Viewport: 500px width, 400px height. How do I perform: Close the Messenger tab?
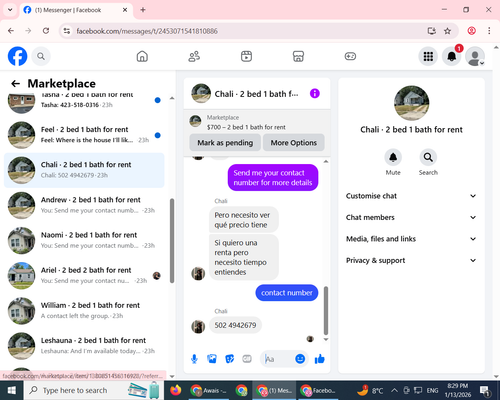tap(125, 10)
